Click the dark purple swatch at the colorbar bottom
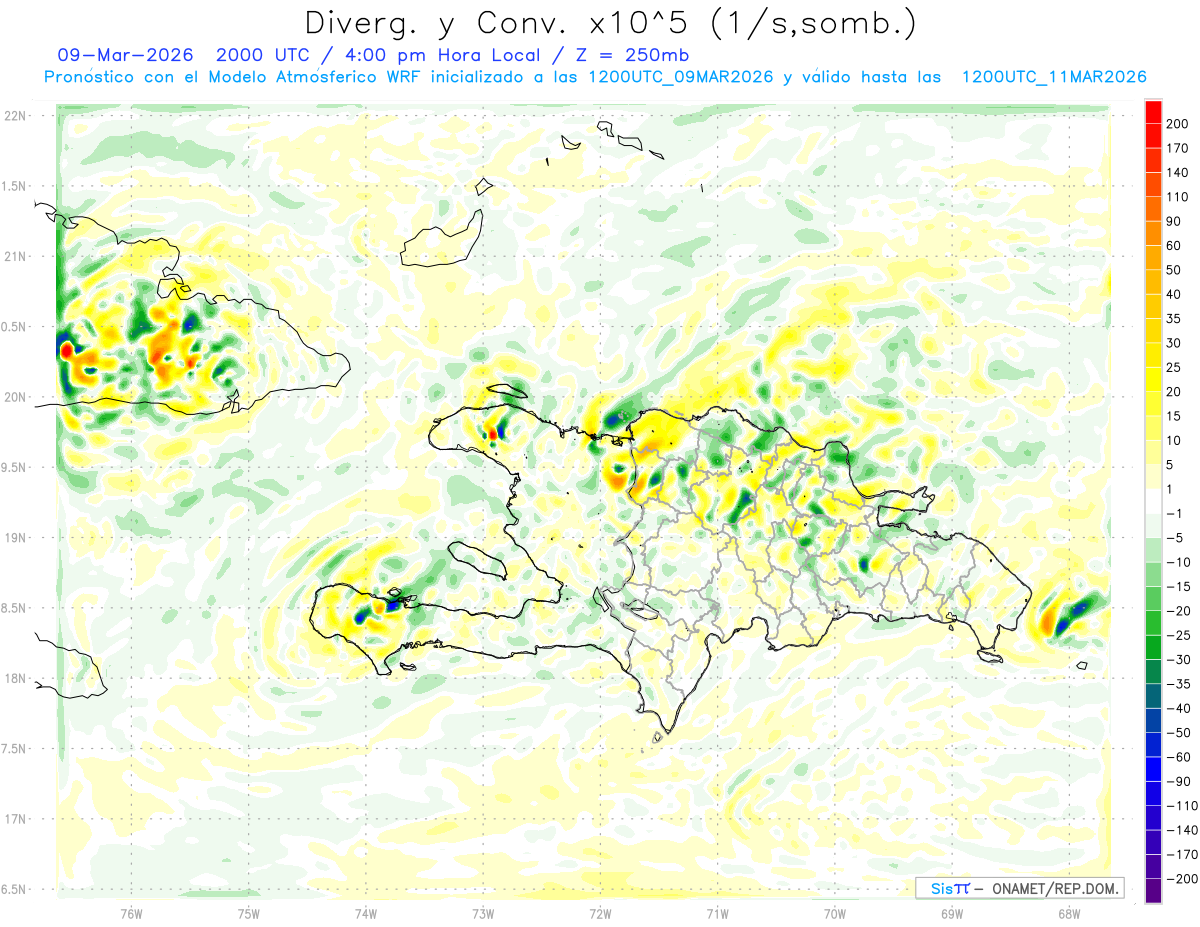 coord(1153,891)
